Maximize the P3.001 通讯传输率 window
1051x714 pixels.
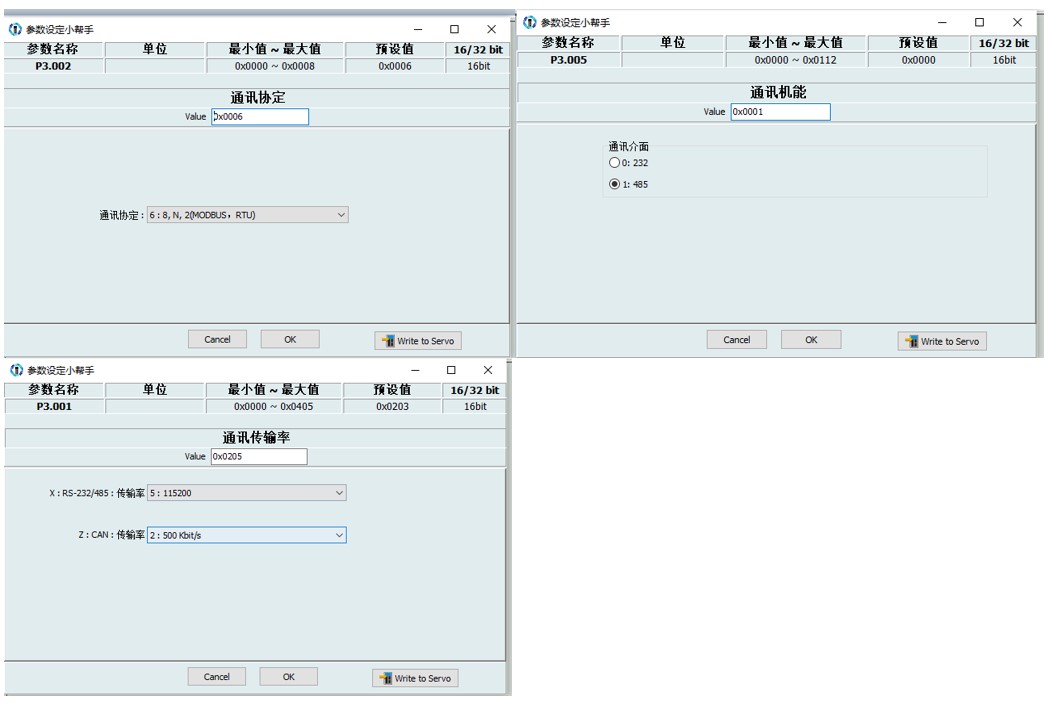coord(451,370)
